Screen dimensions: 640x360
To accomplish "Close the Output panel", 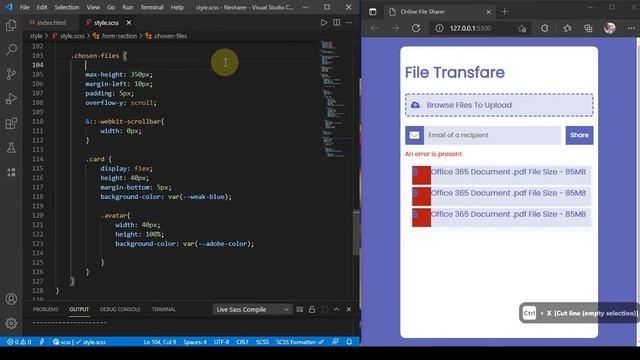I will (x=349, y=309).
